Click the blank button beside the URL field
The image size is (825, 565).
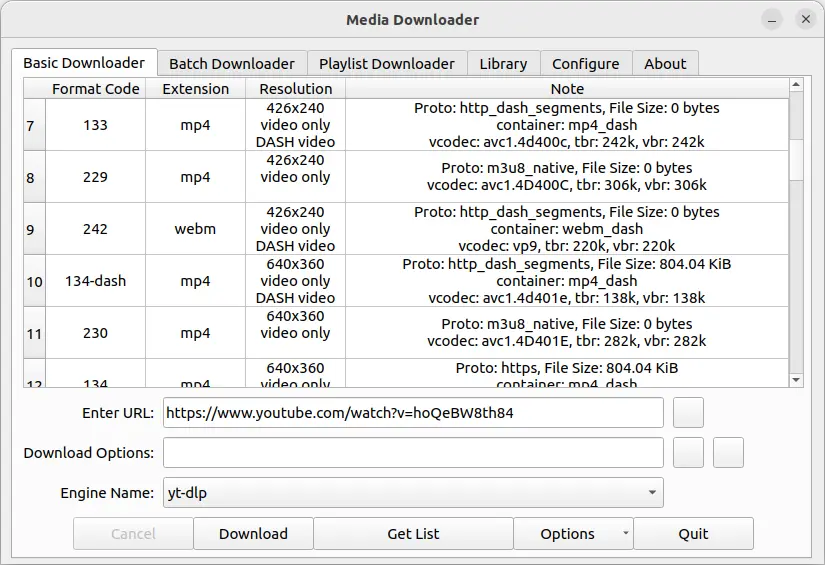pos(688,412)
